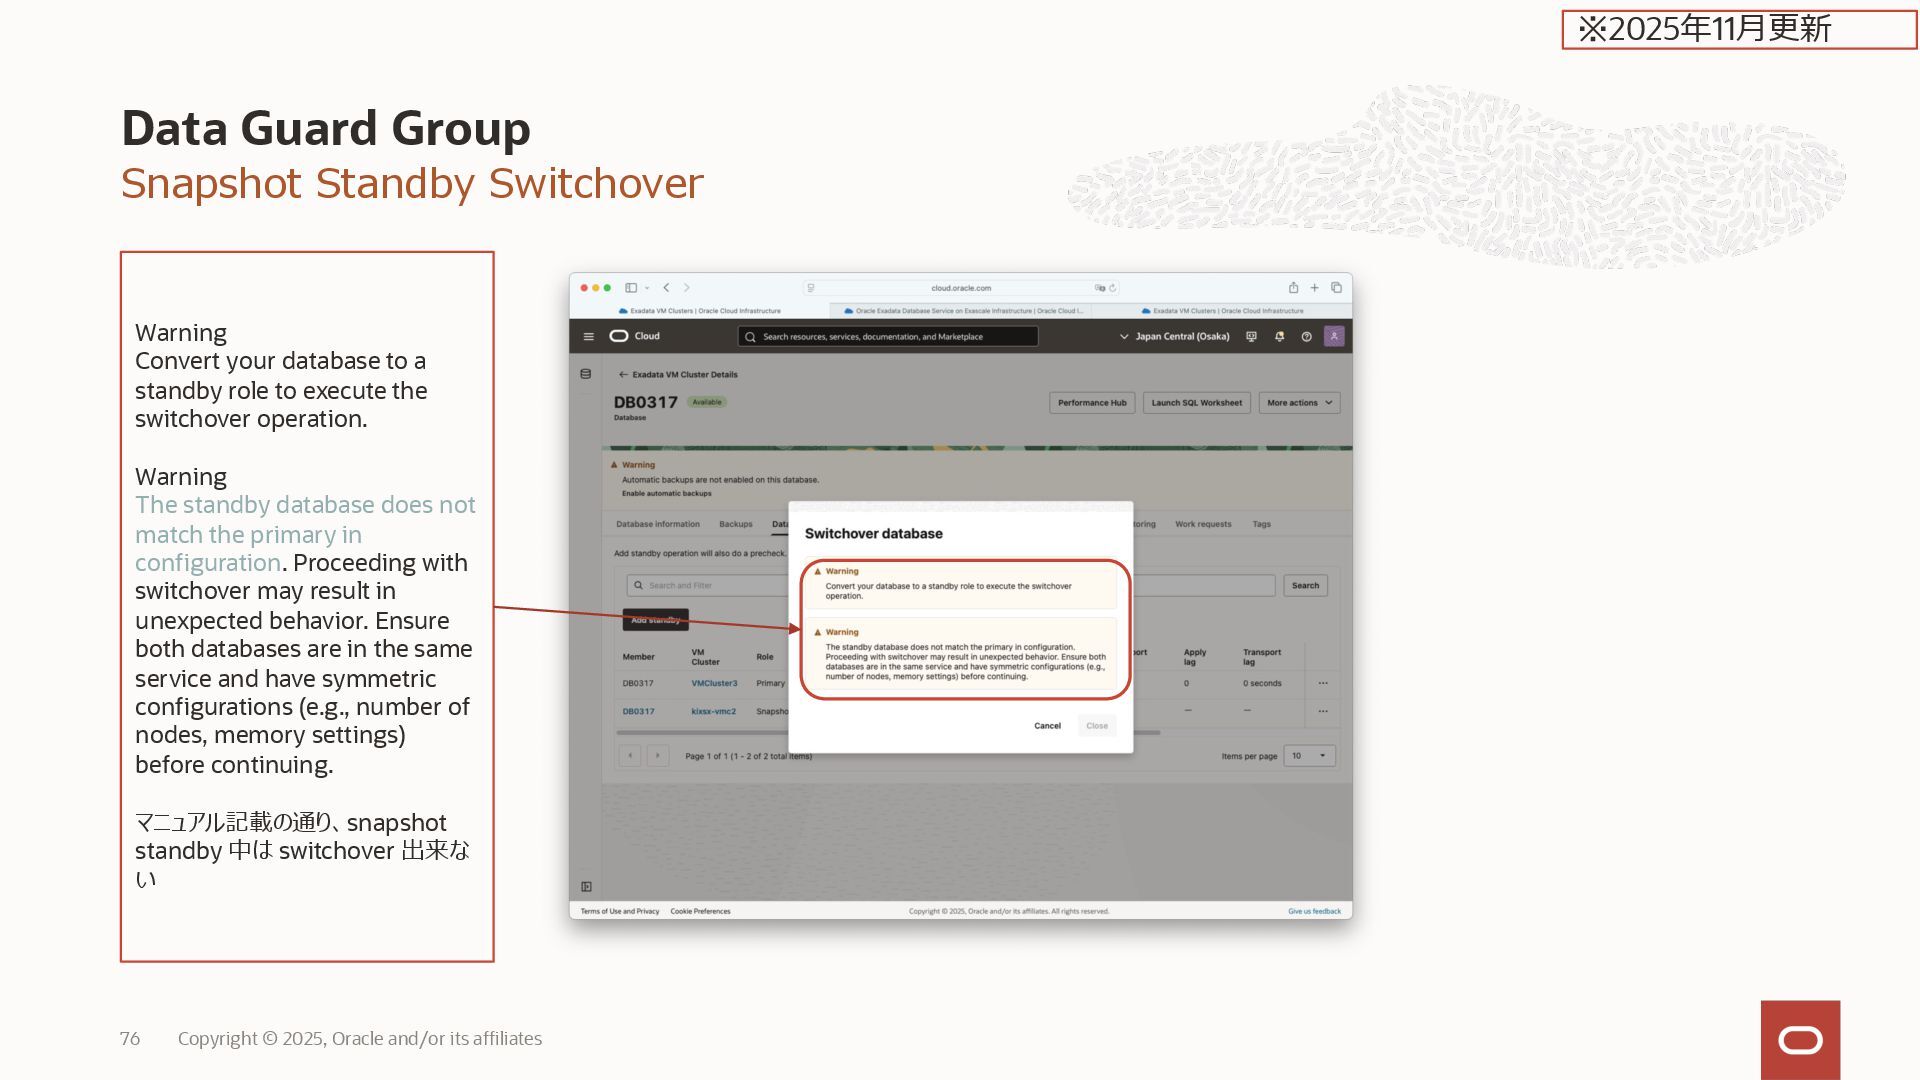The image size is (1920, 1080).
Task: Expand the Japan Central (Osaka) region selector
Action: [x=1174, y=337]
